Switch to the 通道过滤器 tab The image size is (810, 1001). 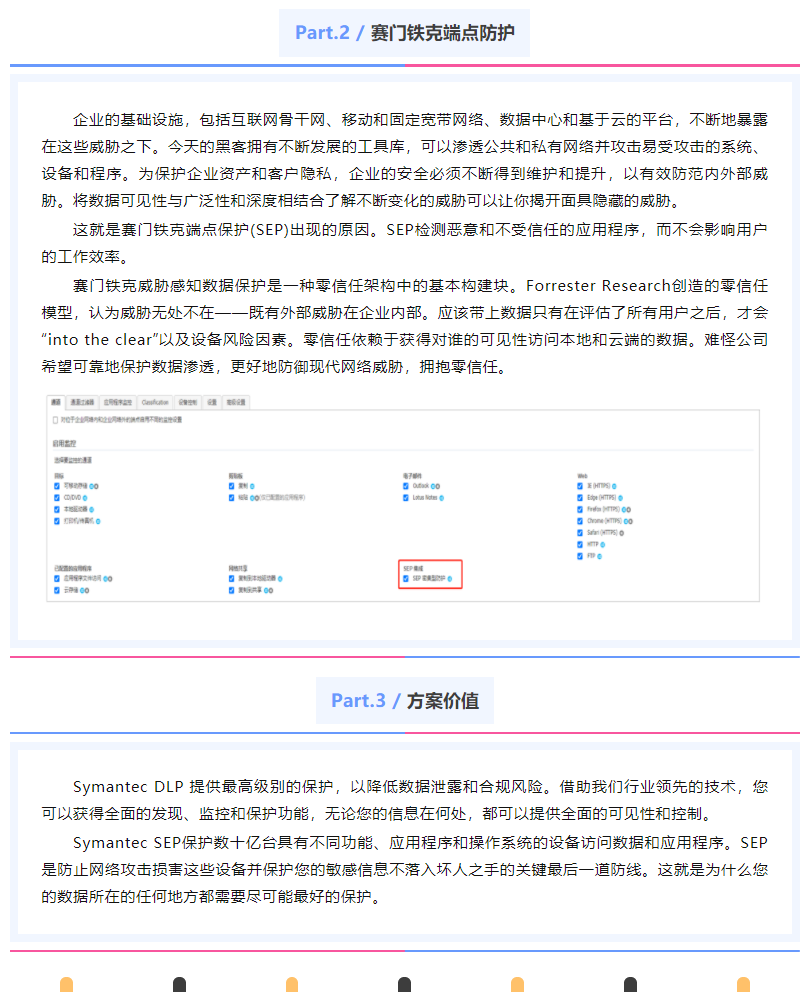pos(82,402)
